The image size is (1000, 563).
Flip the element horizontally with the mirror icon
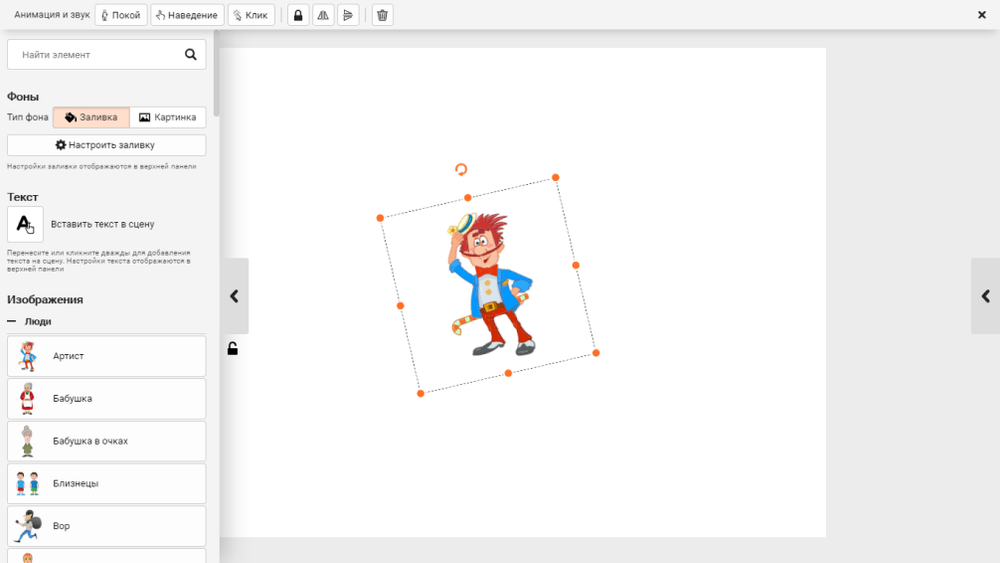click(323, 15)
